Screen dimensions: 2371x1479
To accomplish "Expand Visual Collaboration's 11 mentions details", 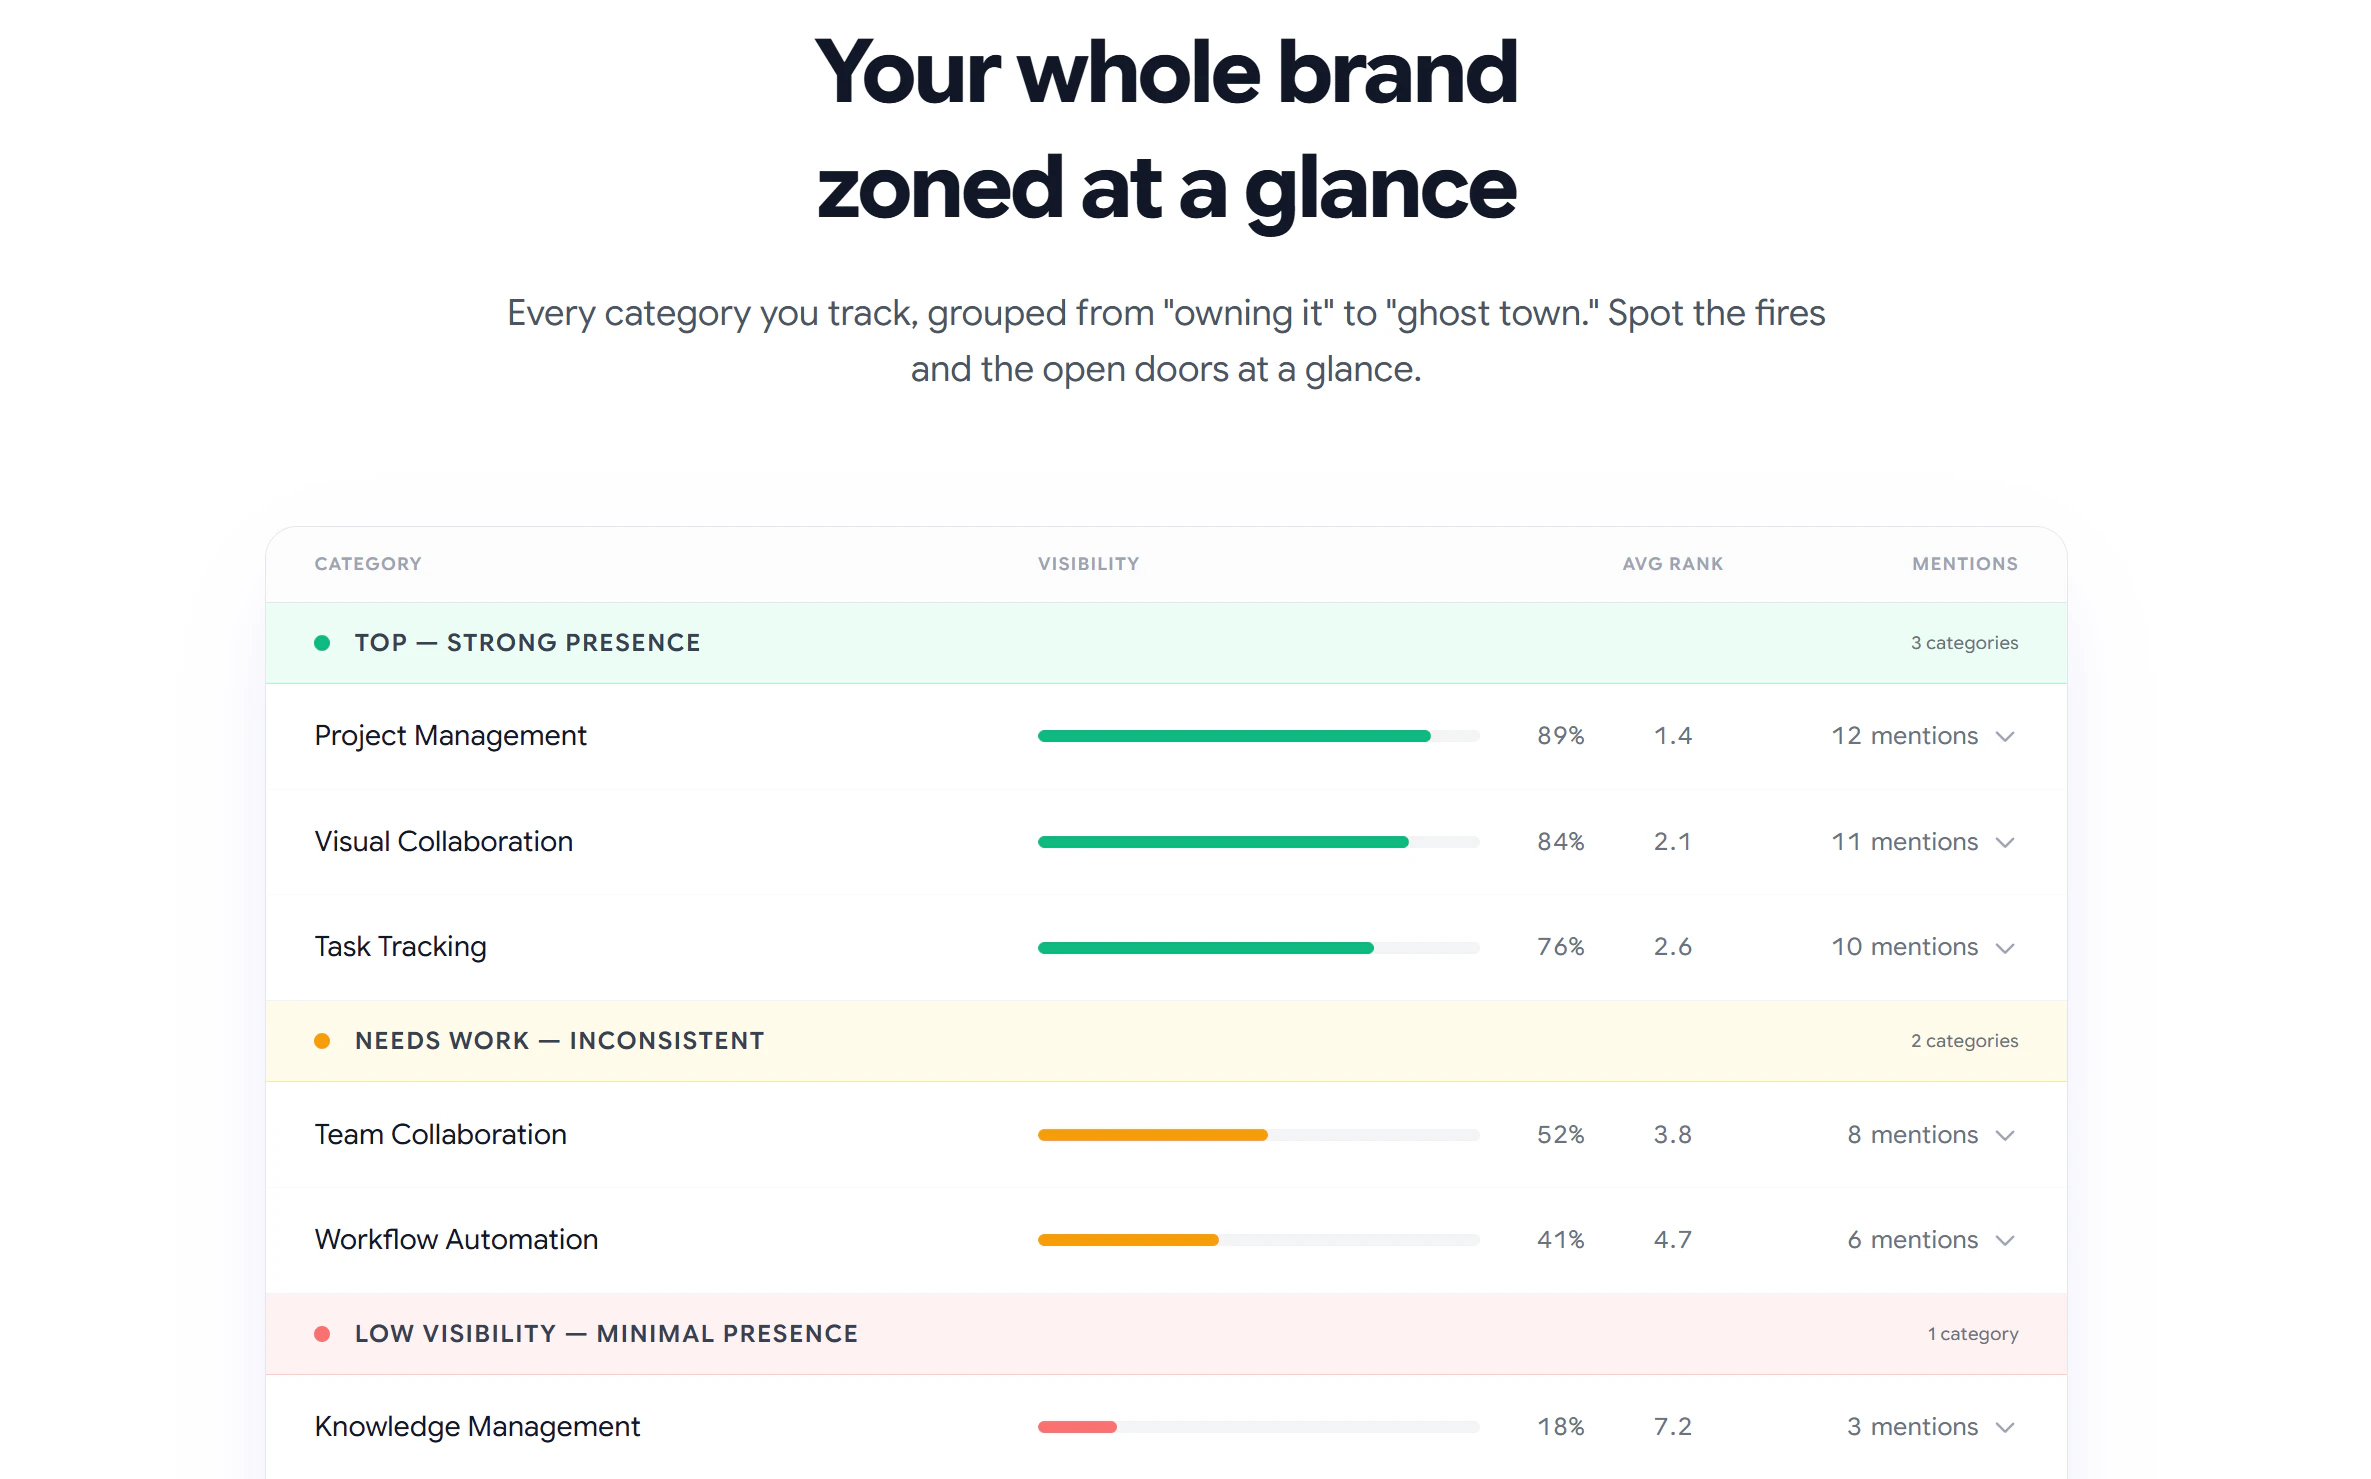I will click(x=2005, y=843).
